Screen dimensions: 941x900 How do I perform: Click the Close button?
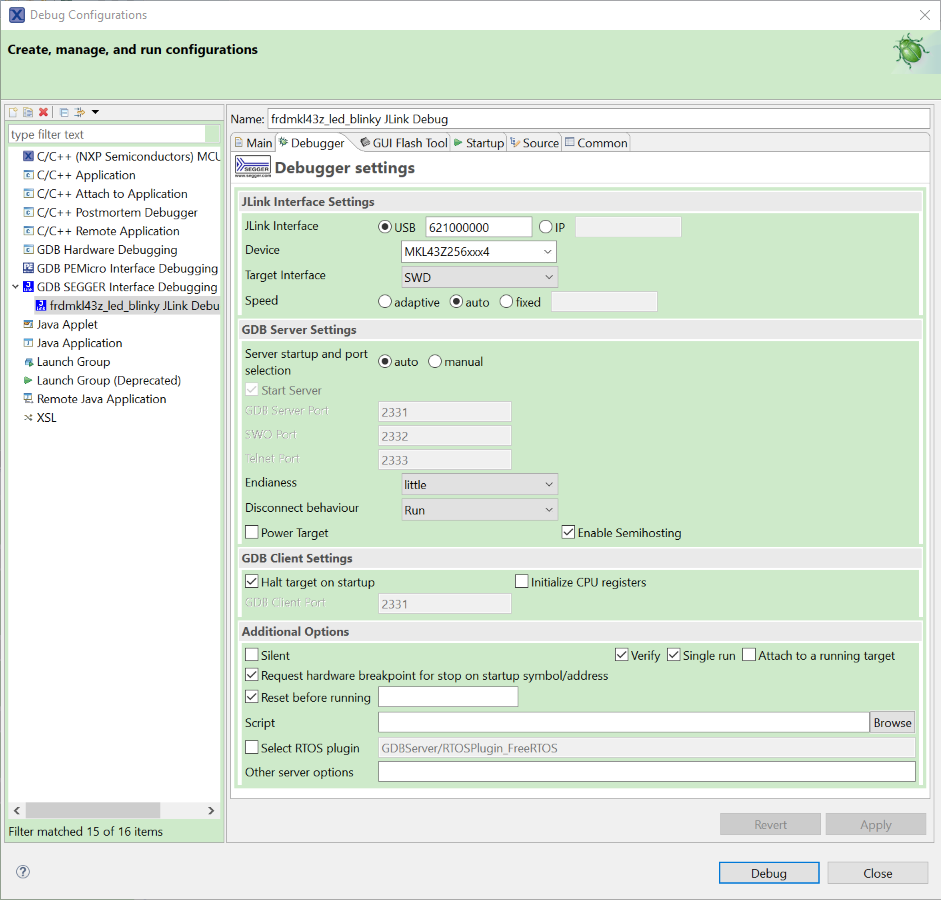(x=877, y=873)
